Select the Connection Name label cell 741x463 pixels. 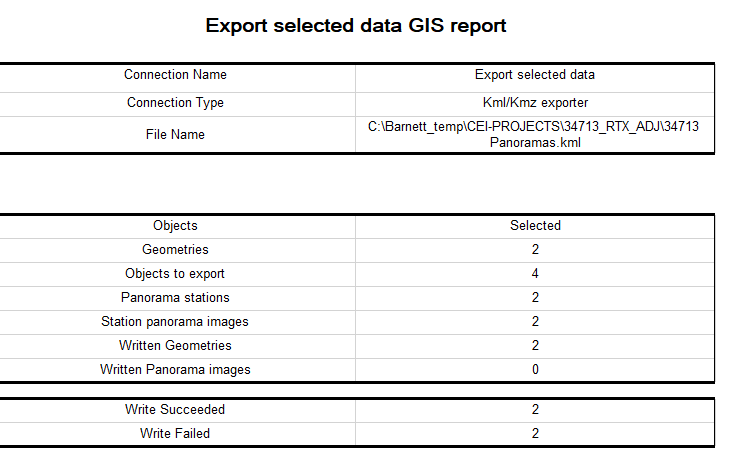click(175, 75)
